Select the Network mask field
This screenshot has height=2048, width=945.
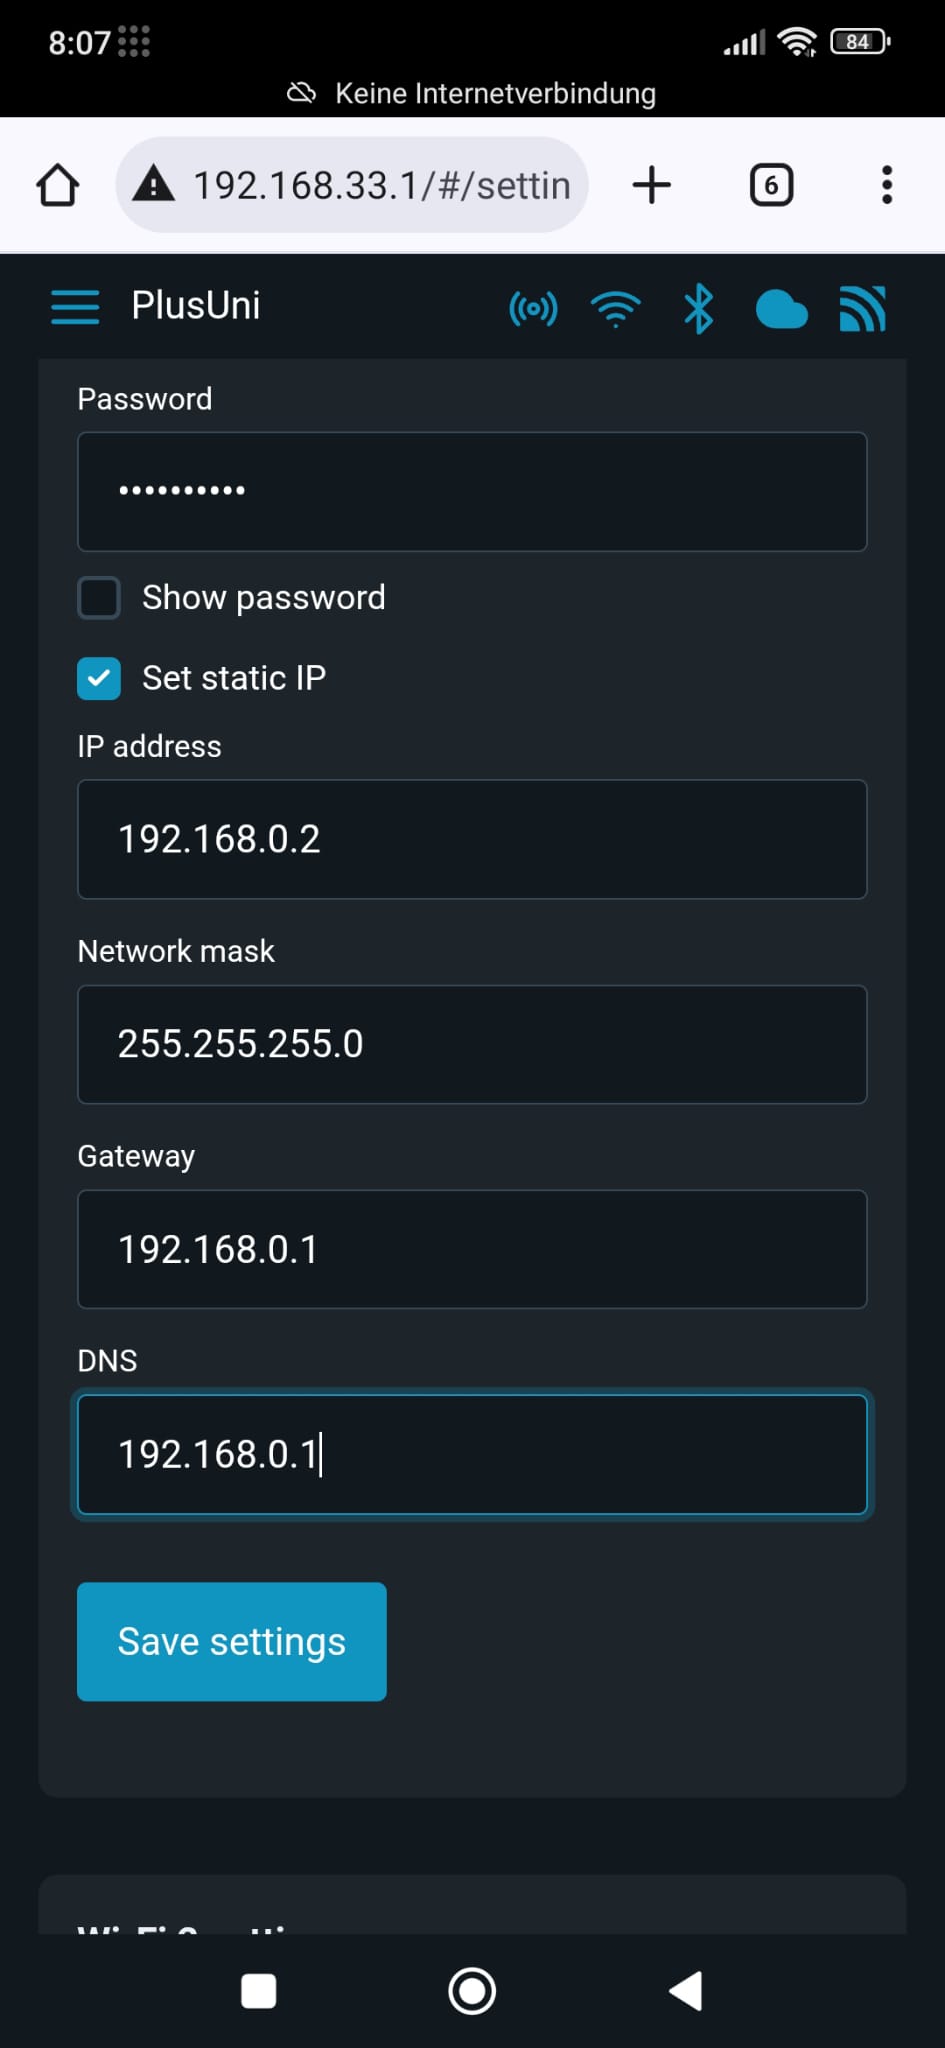click(x=472, y=1044)
